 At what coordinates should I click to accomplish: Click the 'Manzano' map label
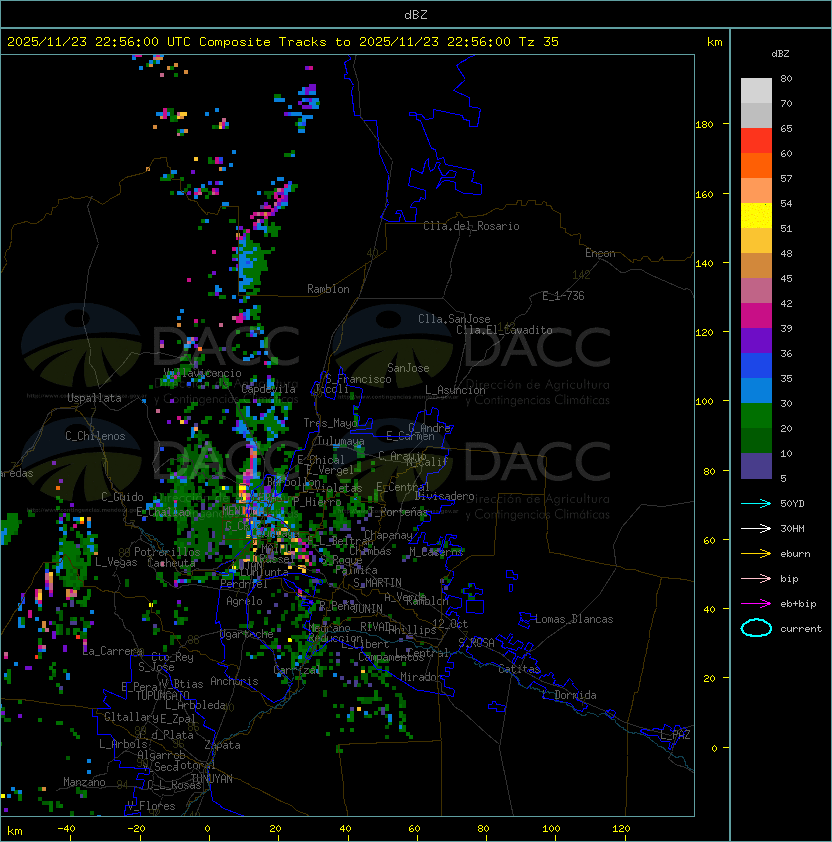click(84, 782)
